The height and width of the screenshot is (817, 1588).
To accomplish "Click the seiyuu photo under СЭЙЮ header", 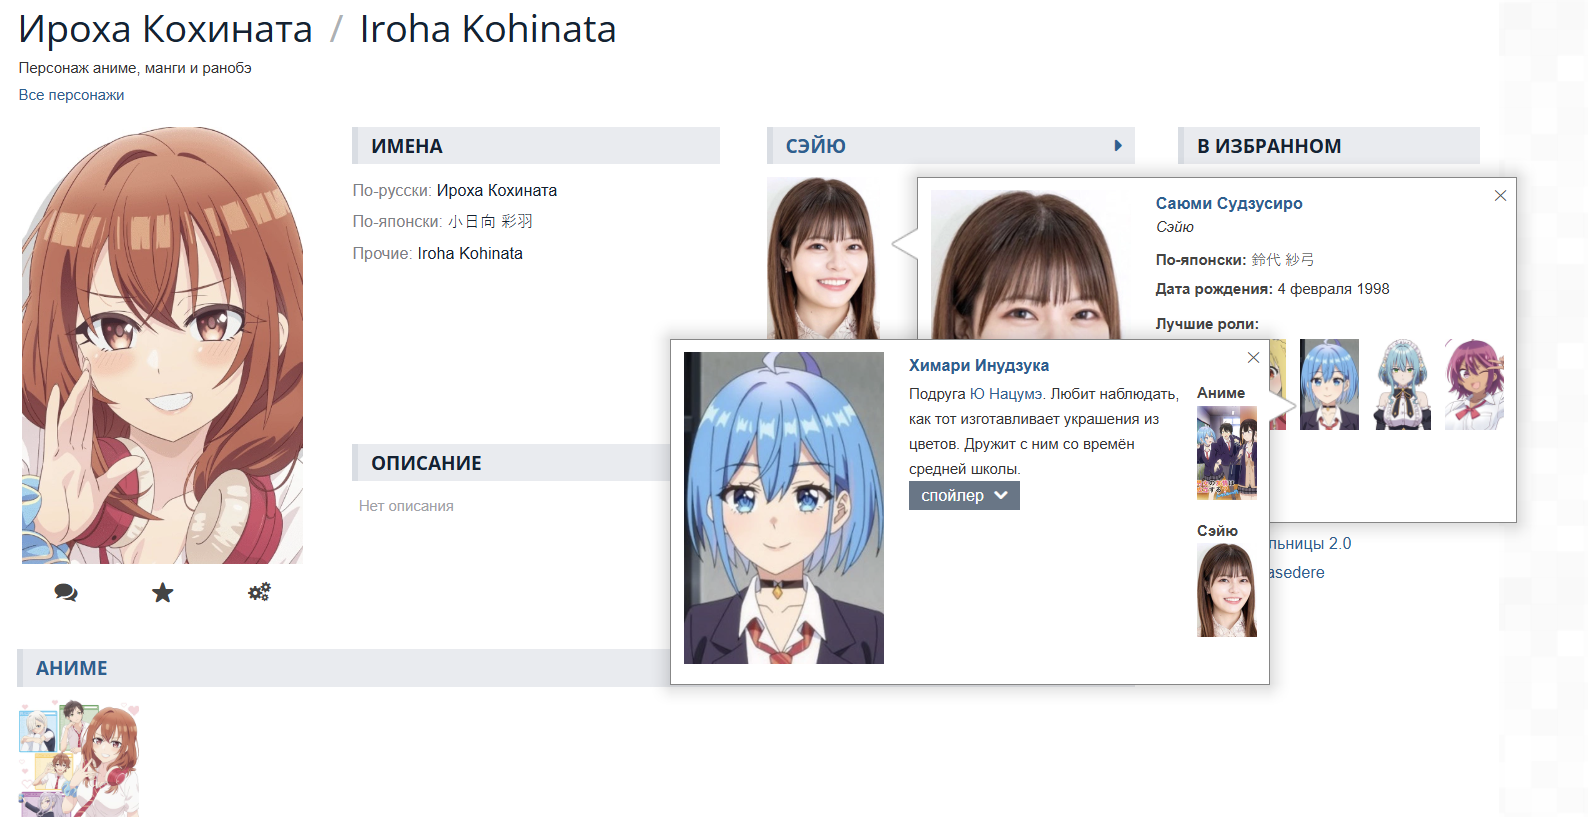I will tap(822, 258).
